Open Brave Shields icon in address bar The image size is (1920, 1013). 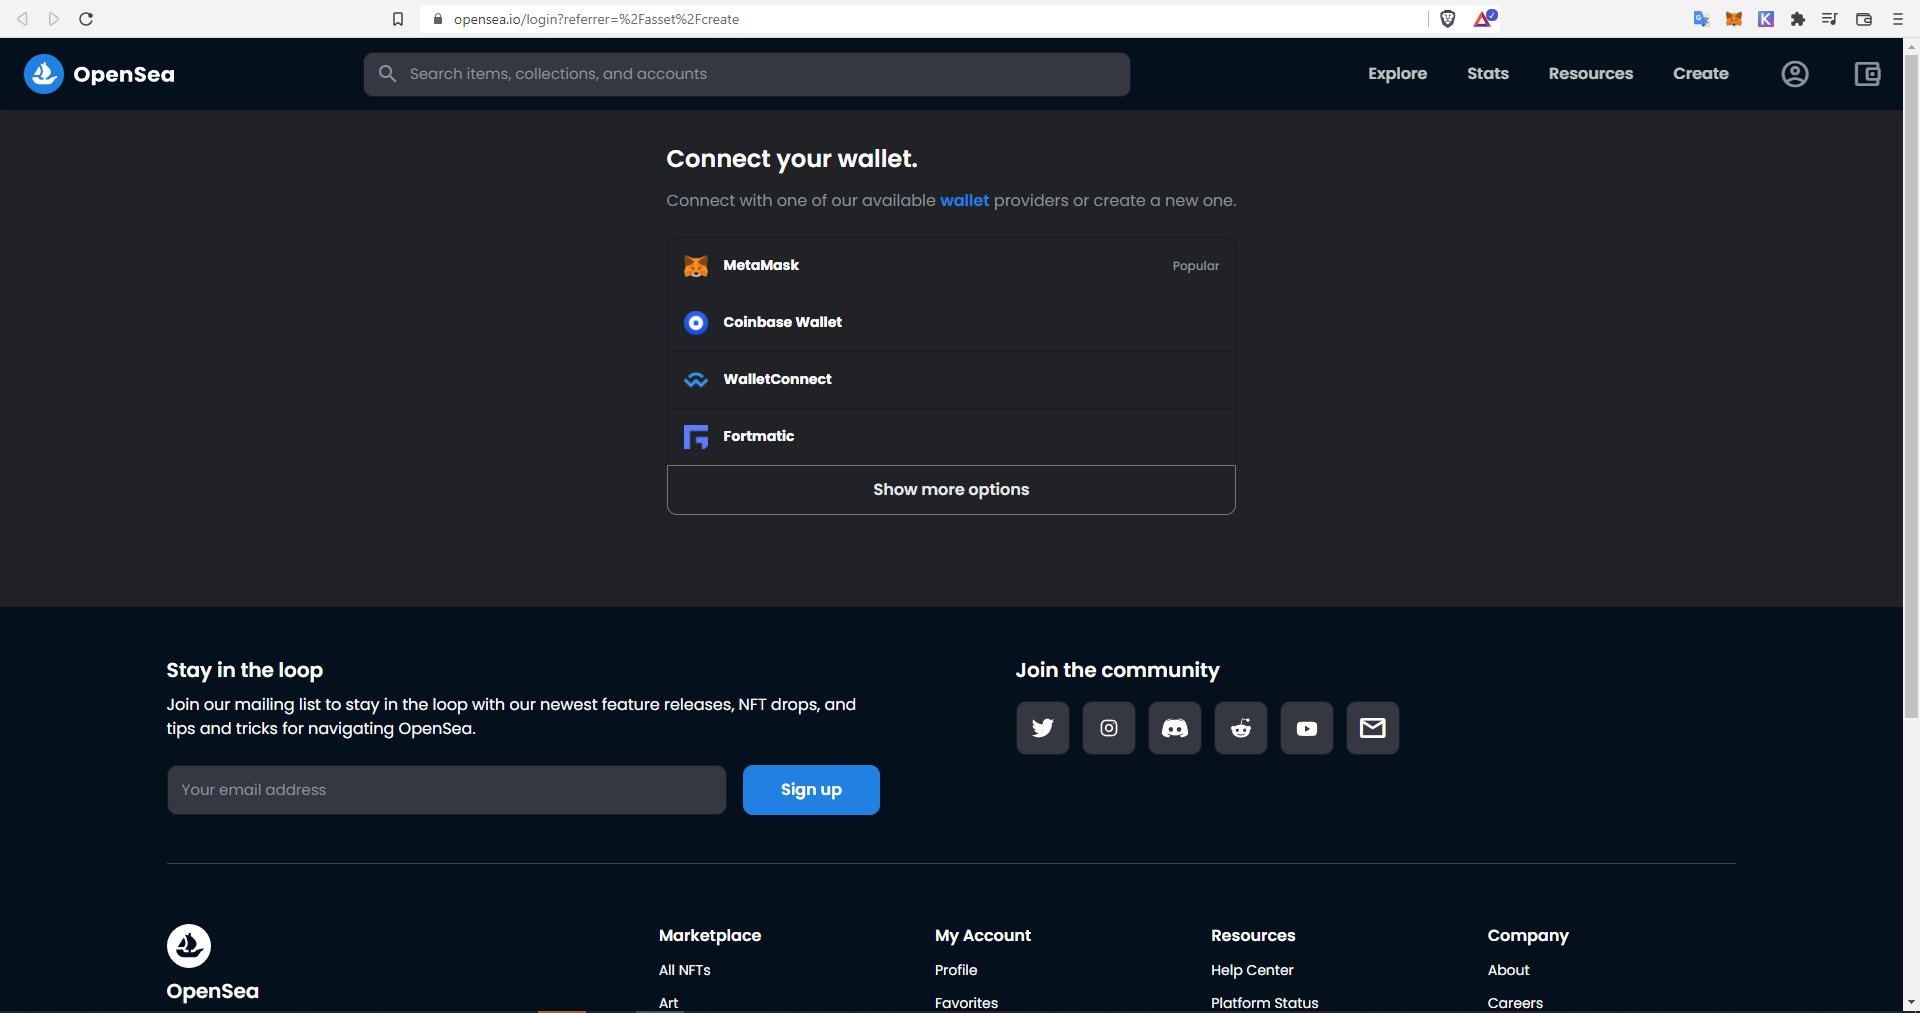point(1448,19)
